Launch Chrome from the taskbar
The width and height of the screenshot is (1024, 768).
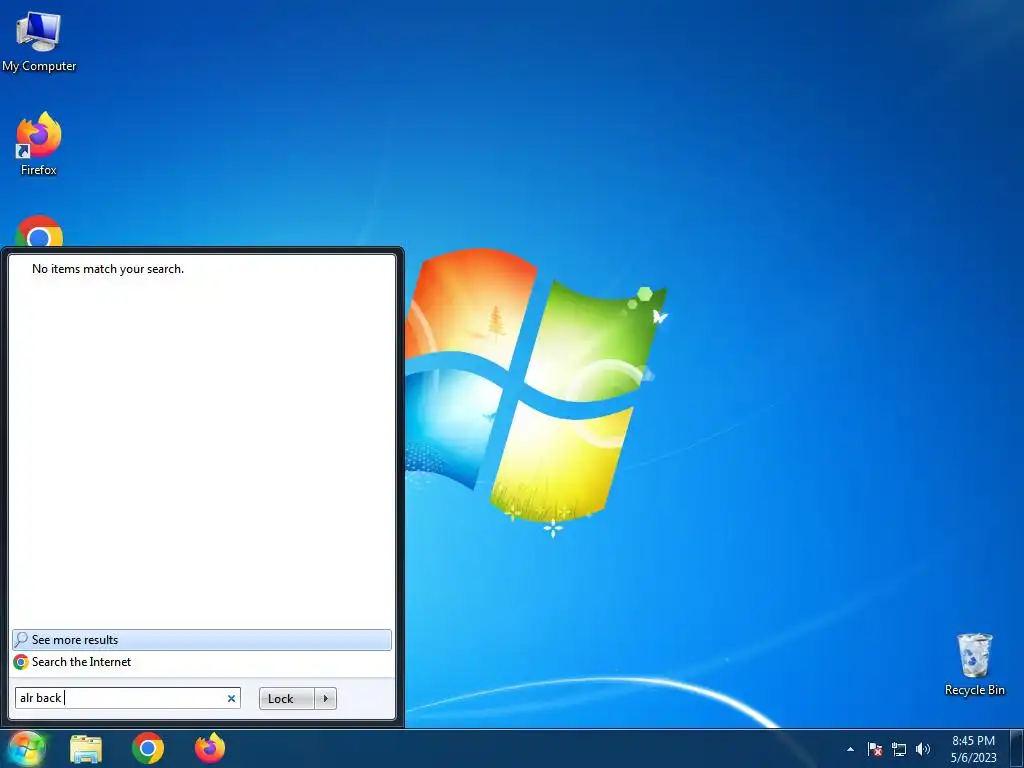pos(148,748)
